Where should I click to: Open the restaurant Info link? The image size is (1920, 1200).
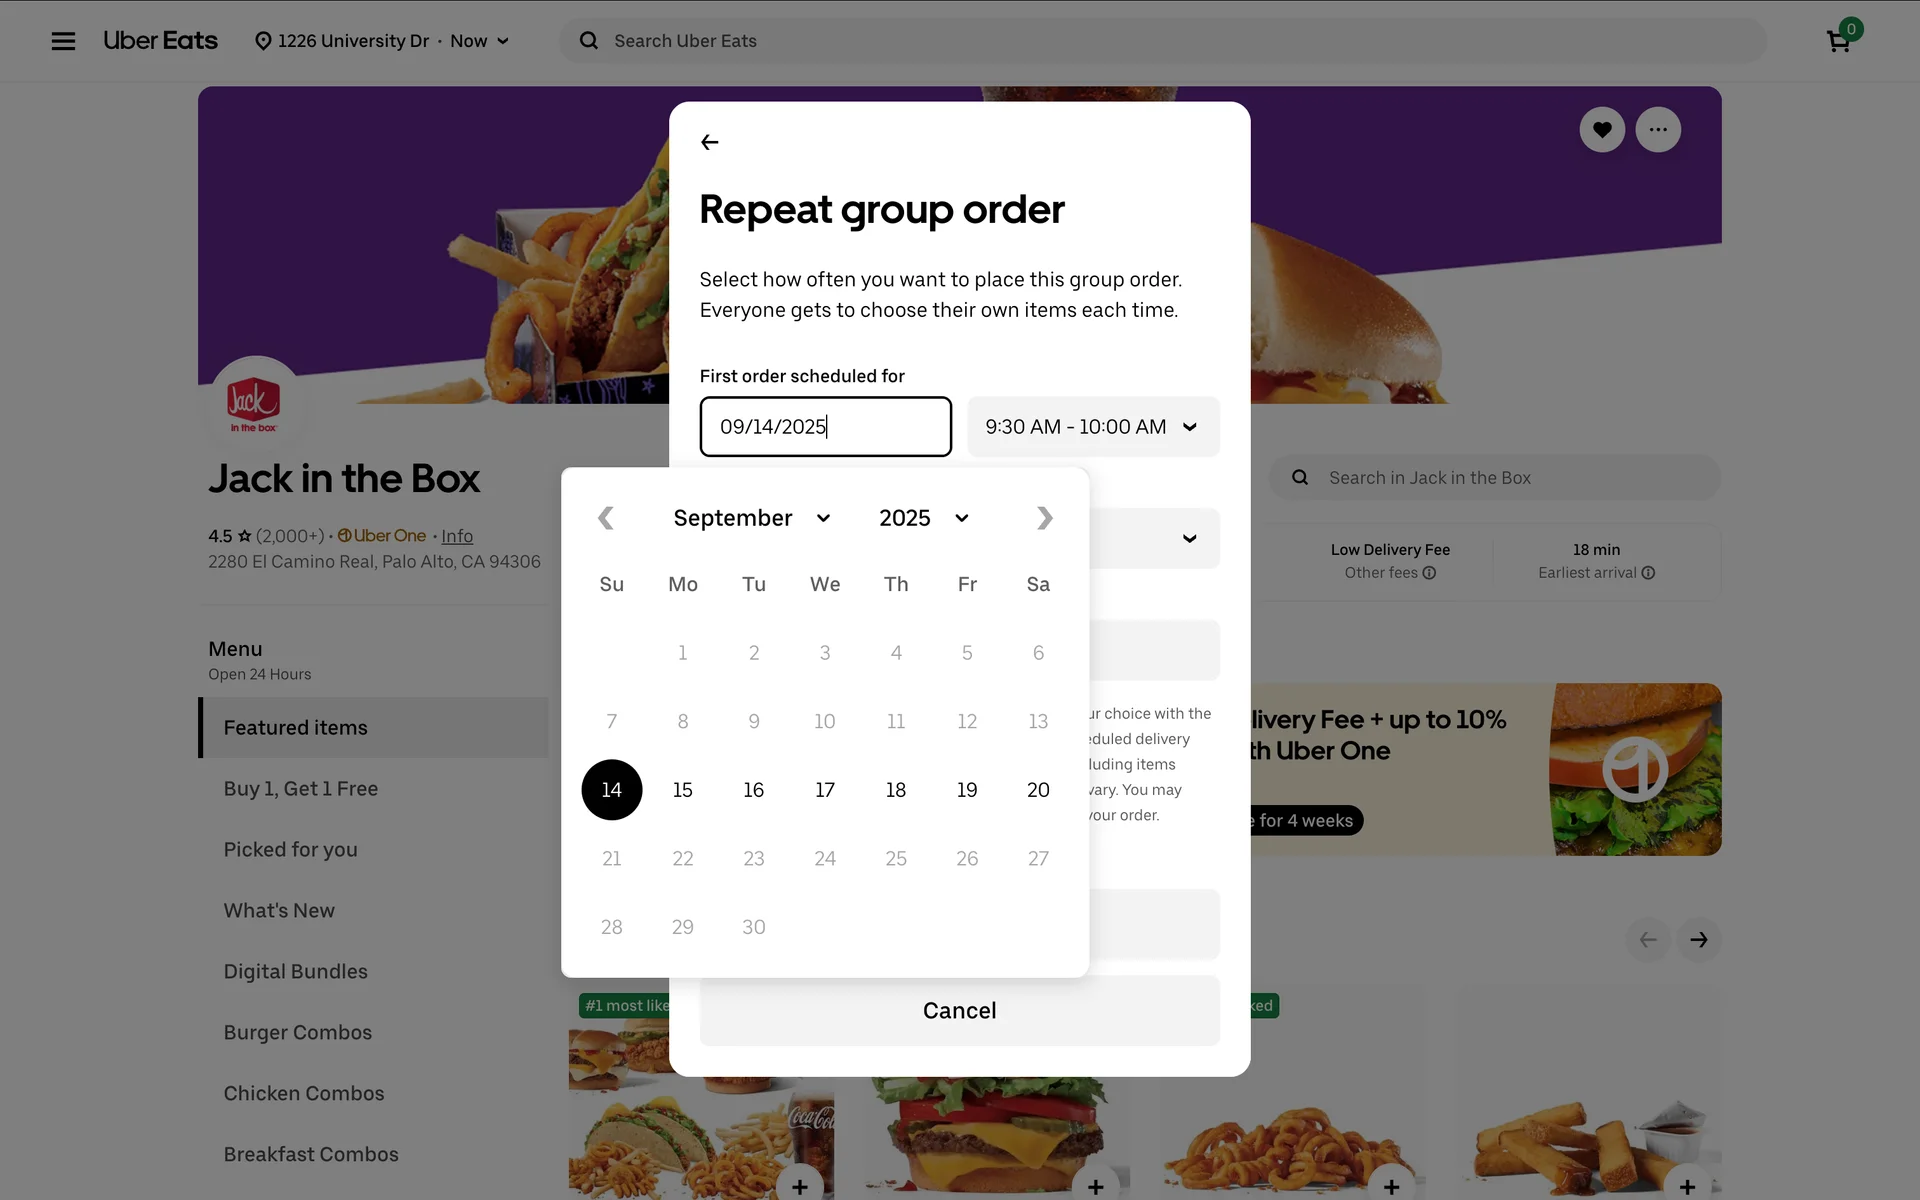[457, 536]
